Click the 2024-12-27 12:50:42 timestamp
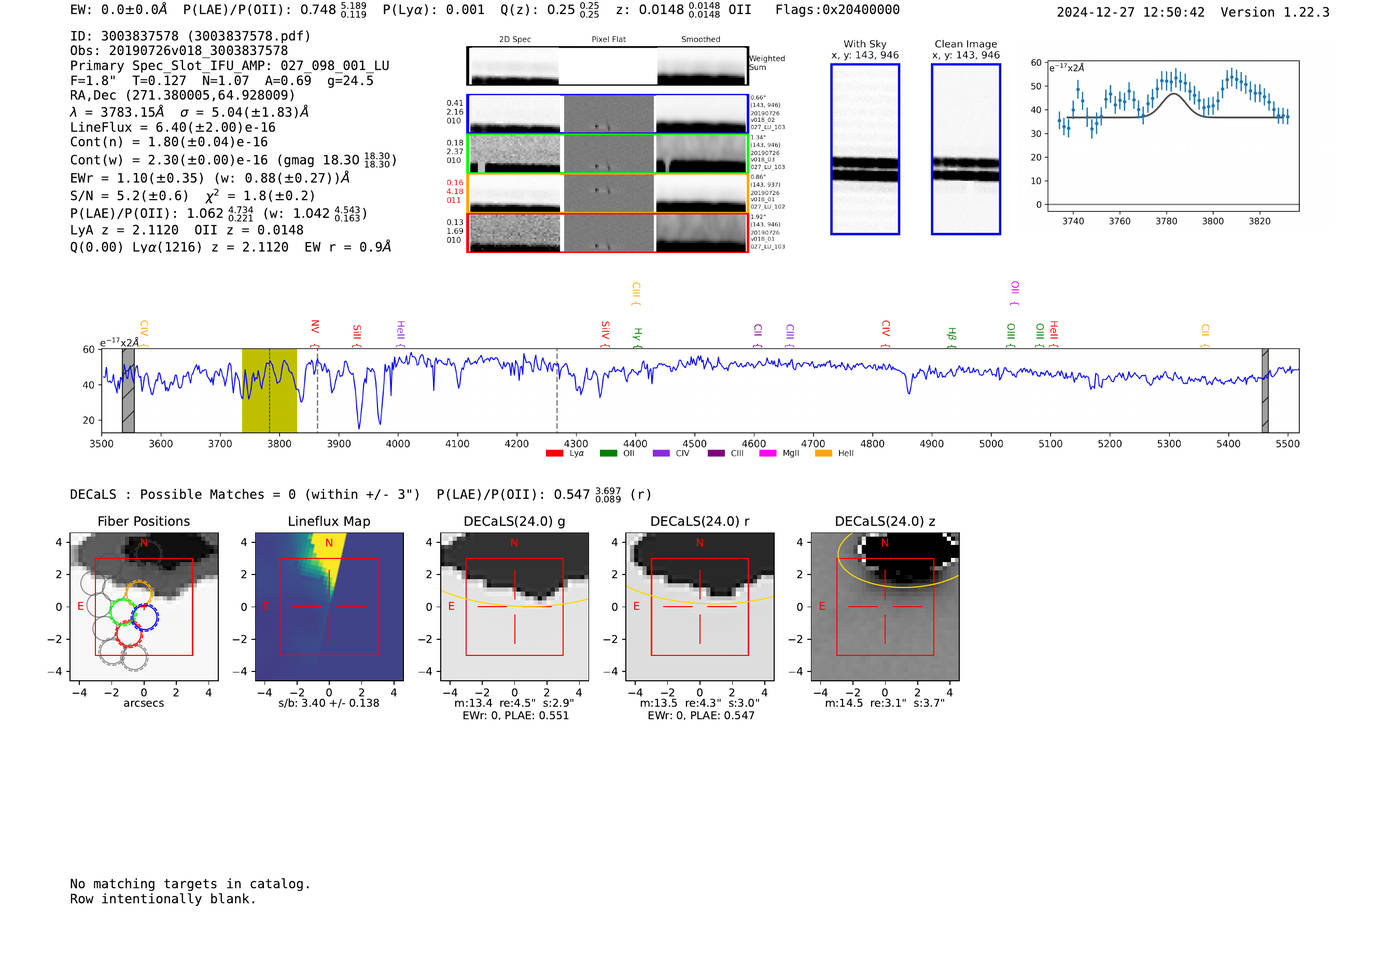Viewport: 1400px width, 953px height. click(x=1131, y=12)
